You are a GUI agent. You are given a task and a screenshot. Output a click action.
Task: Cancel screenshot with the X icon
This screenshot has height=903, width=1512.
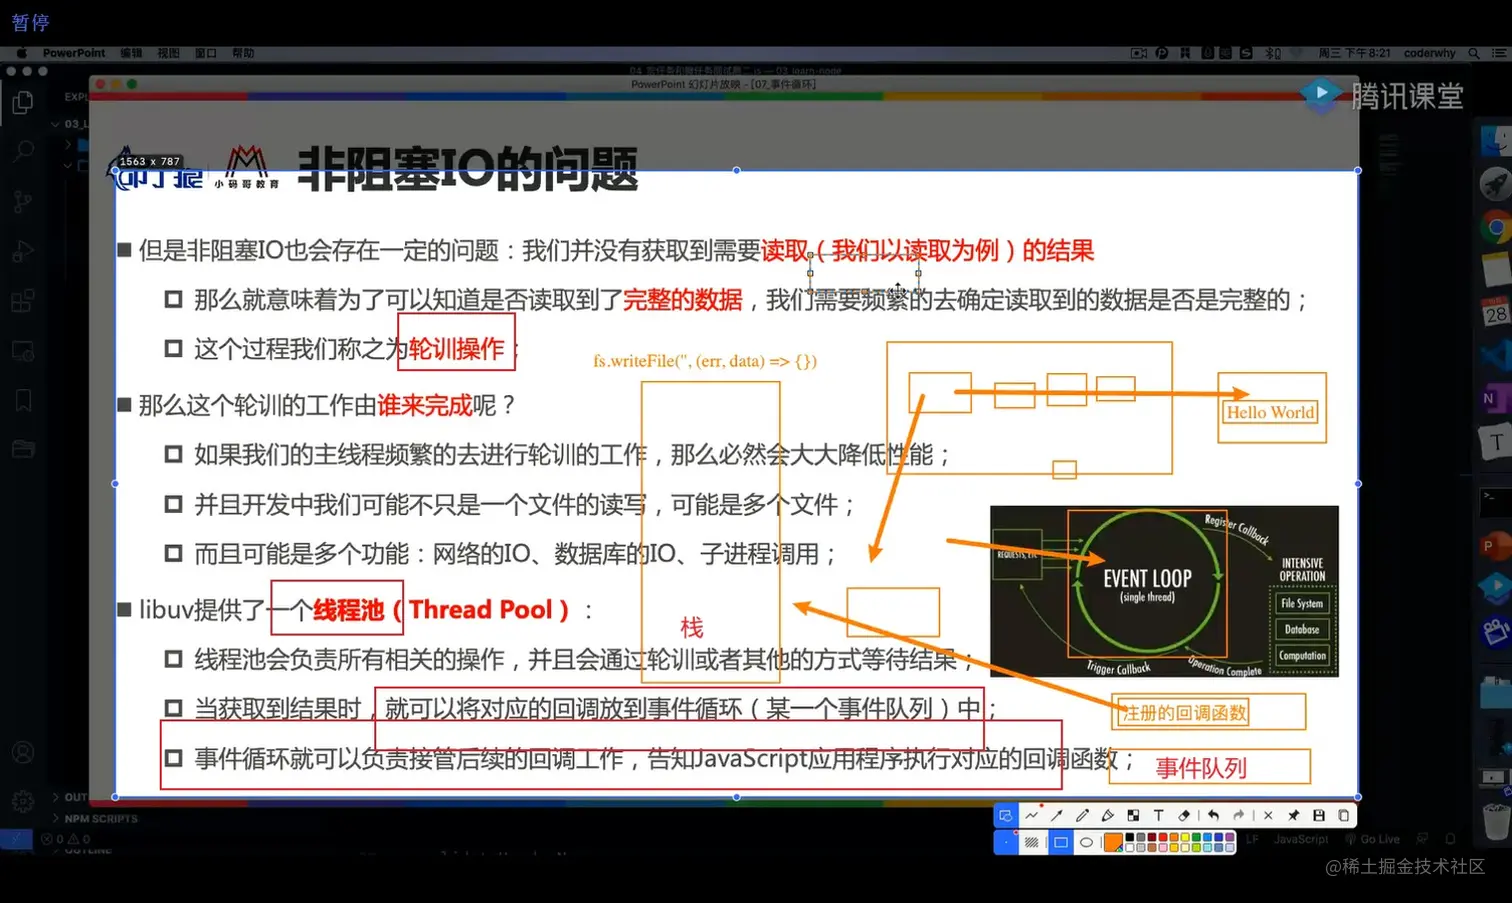pos(1268,816)
